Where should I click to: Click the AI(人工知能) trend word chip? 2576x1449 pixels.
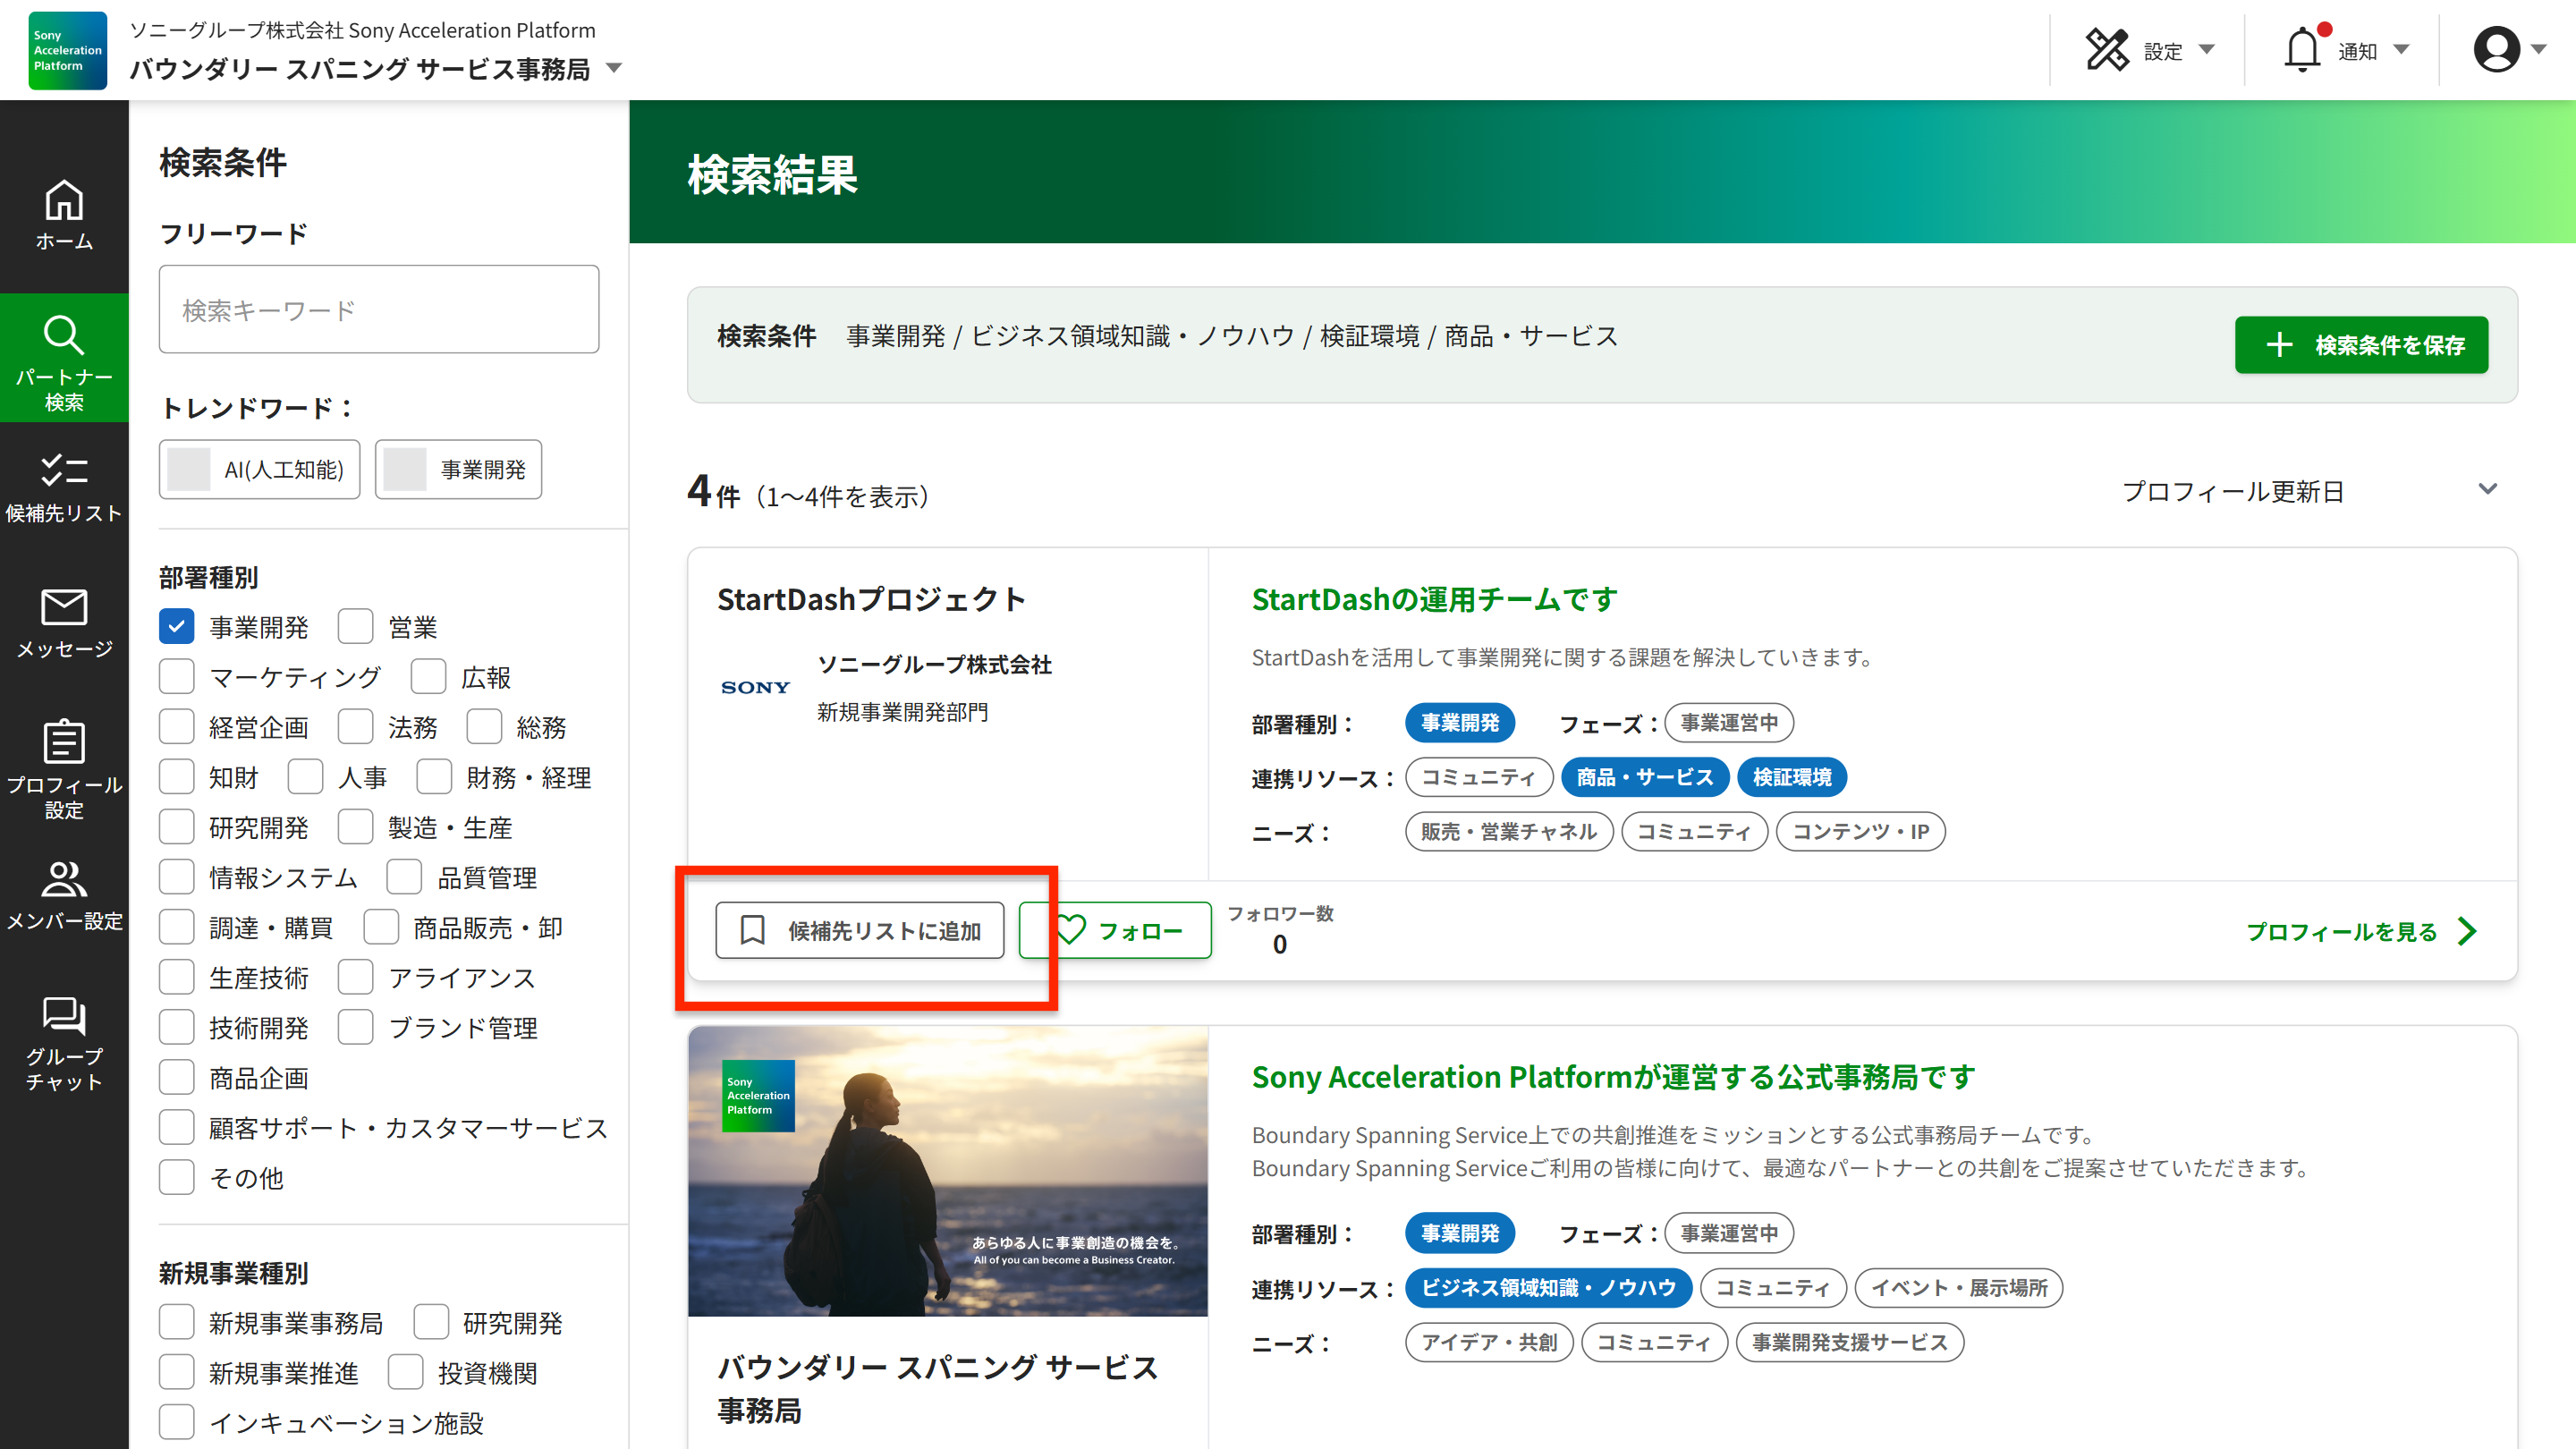(x=259, y=469)
